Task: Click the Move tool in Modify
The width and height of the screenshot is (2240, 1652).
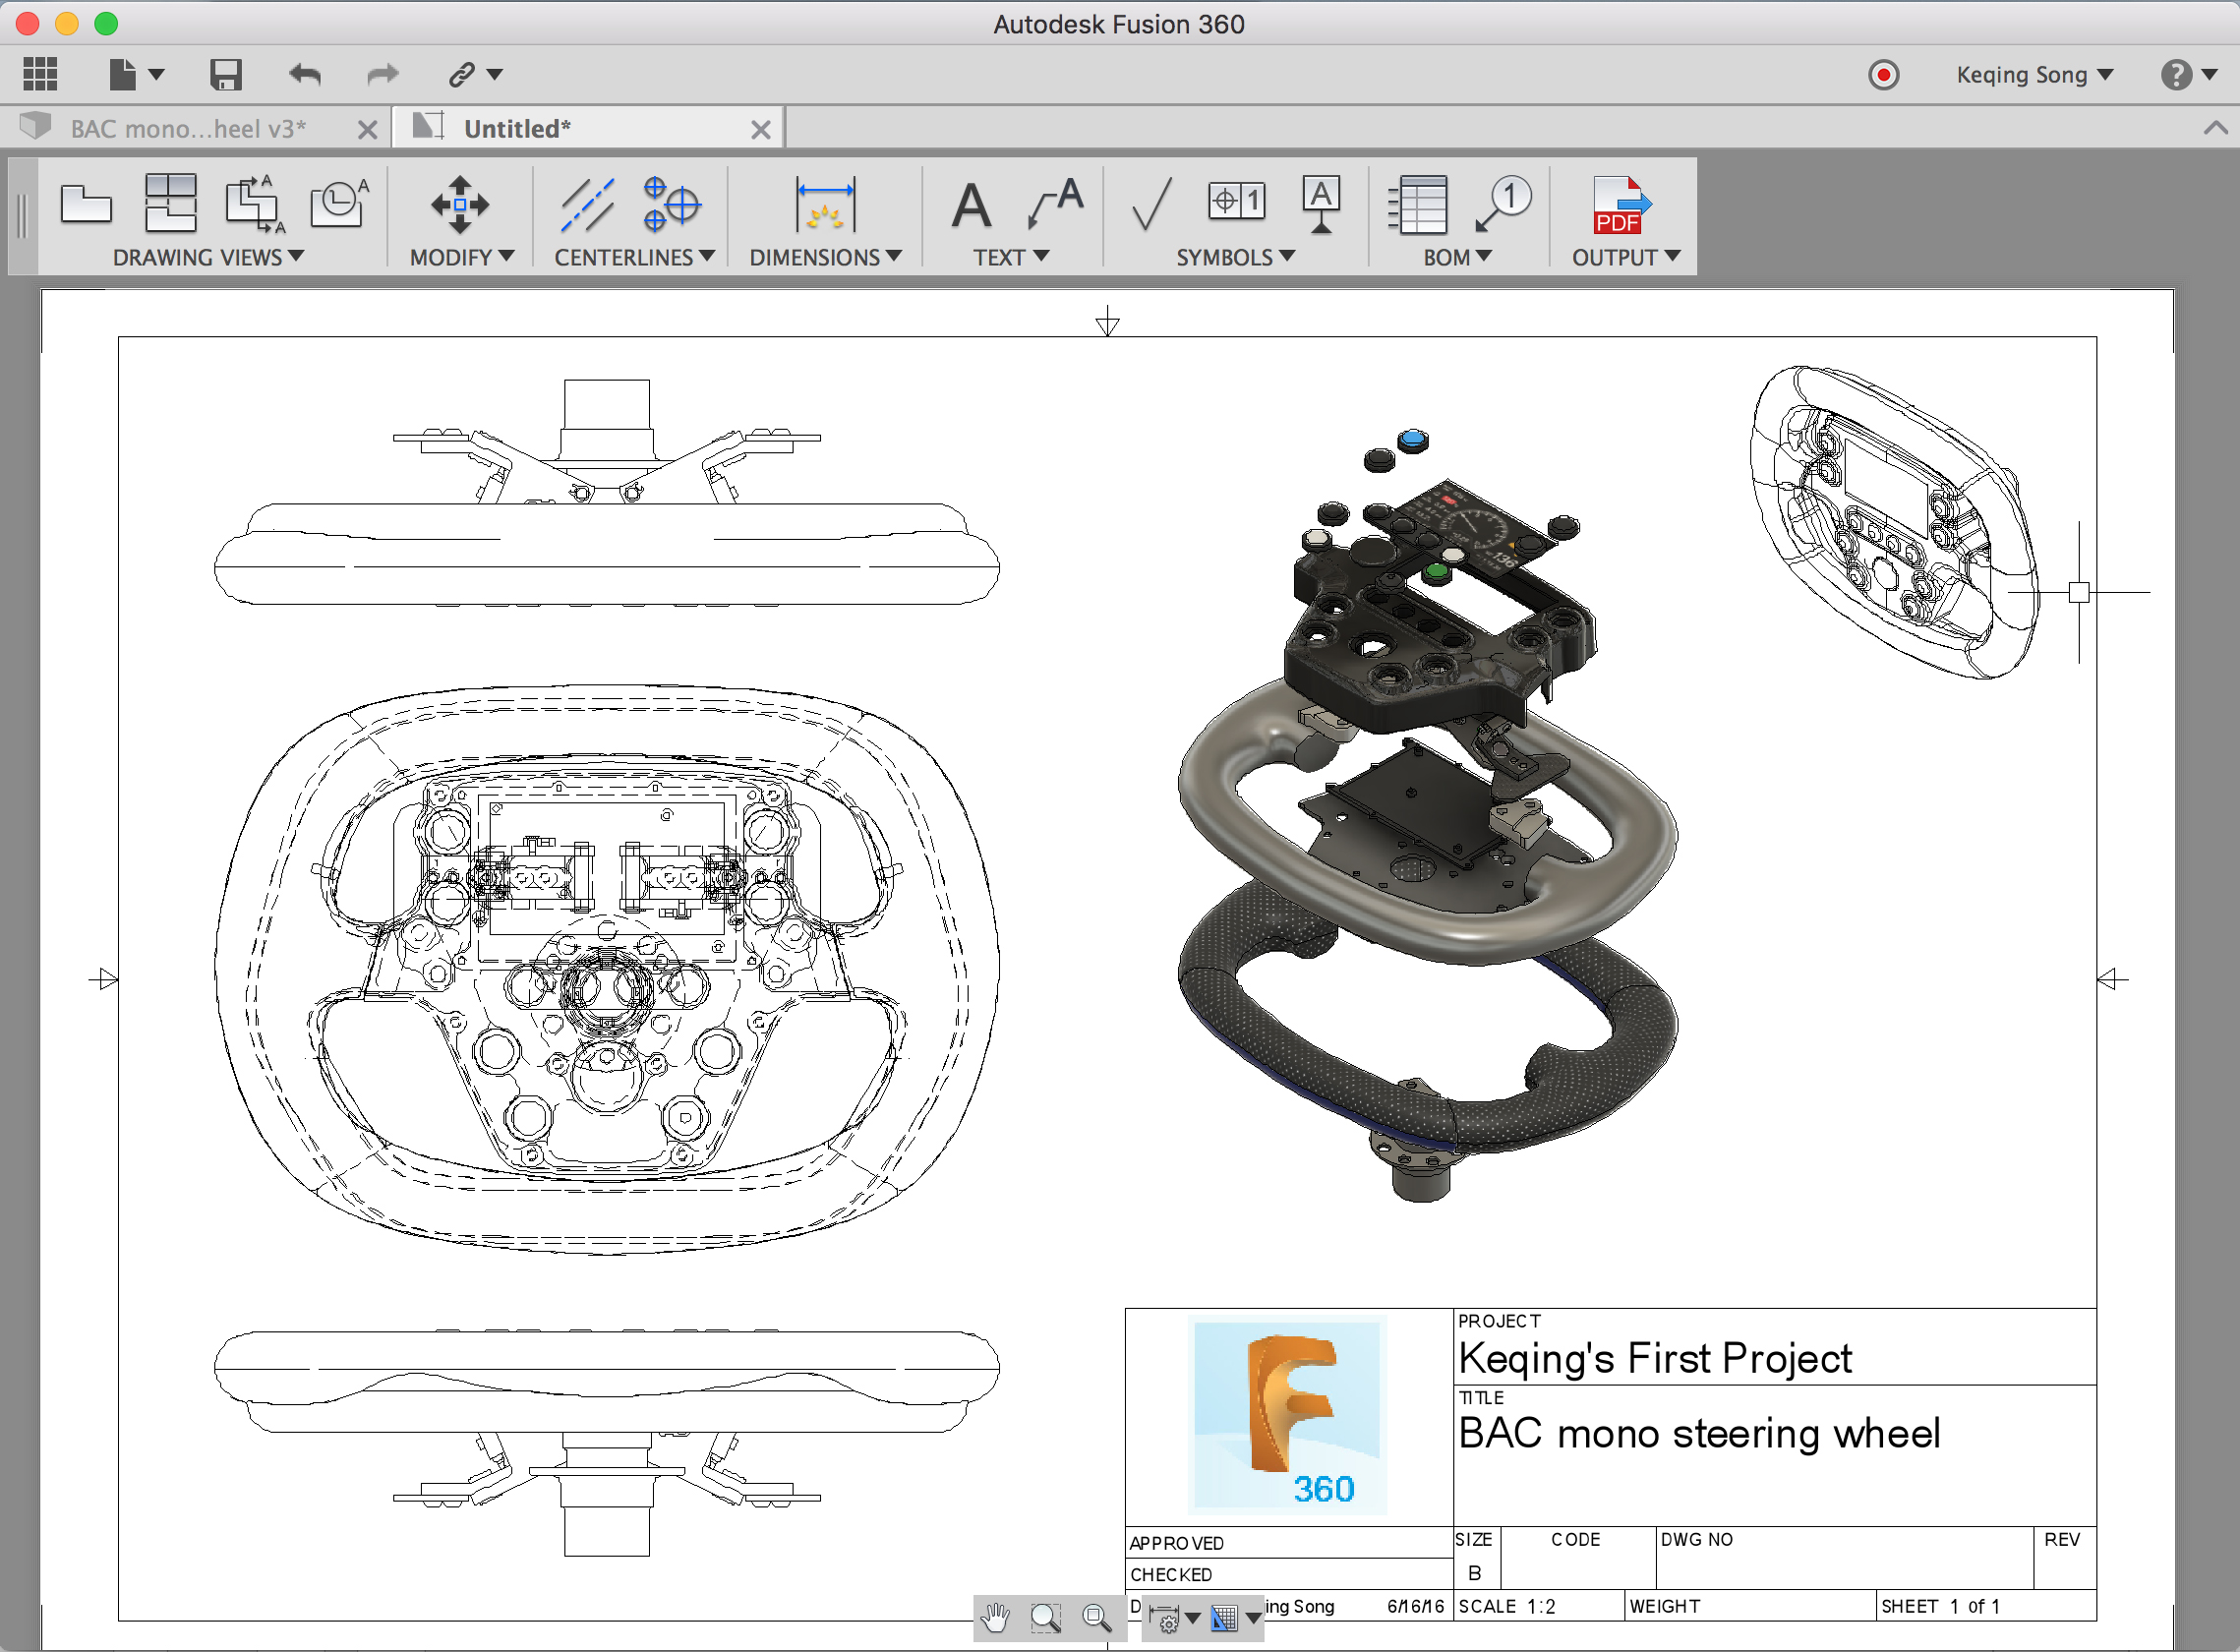Action: click(459, 204)
